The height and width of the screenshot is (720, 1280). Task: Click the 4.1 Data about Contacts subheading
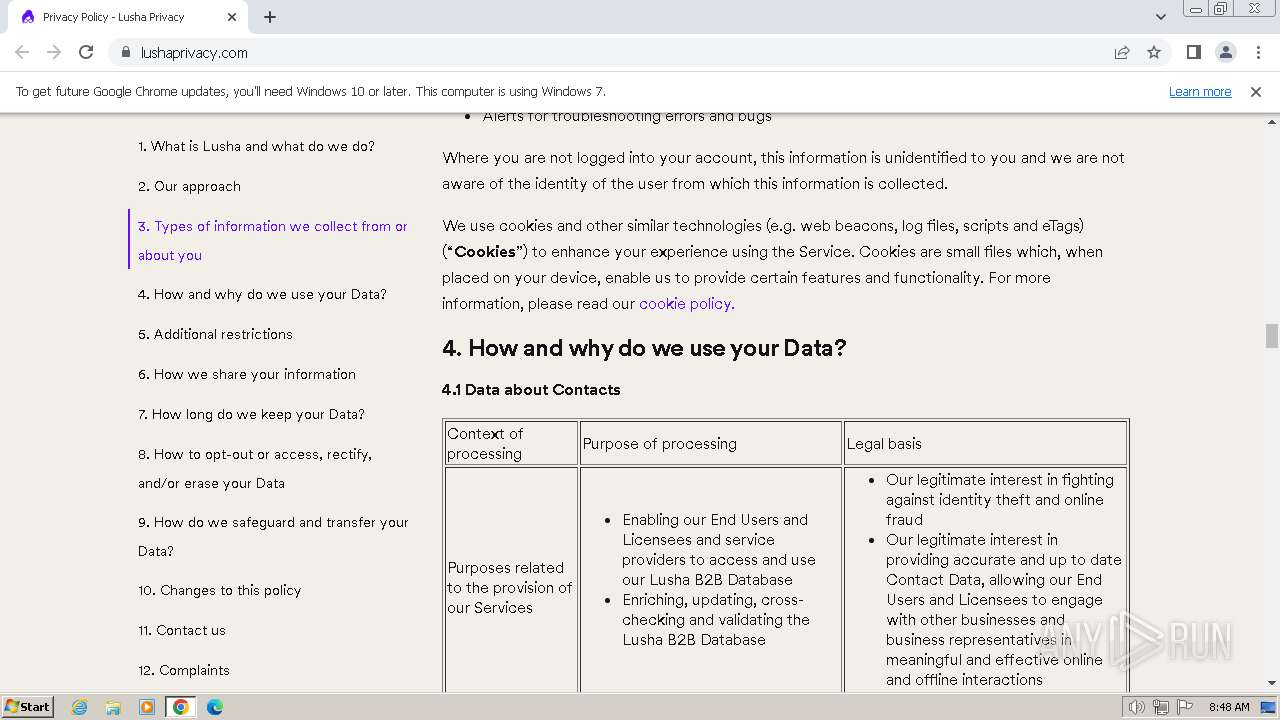point(531,390)
